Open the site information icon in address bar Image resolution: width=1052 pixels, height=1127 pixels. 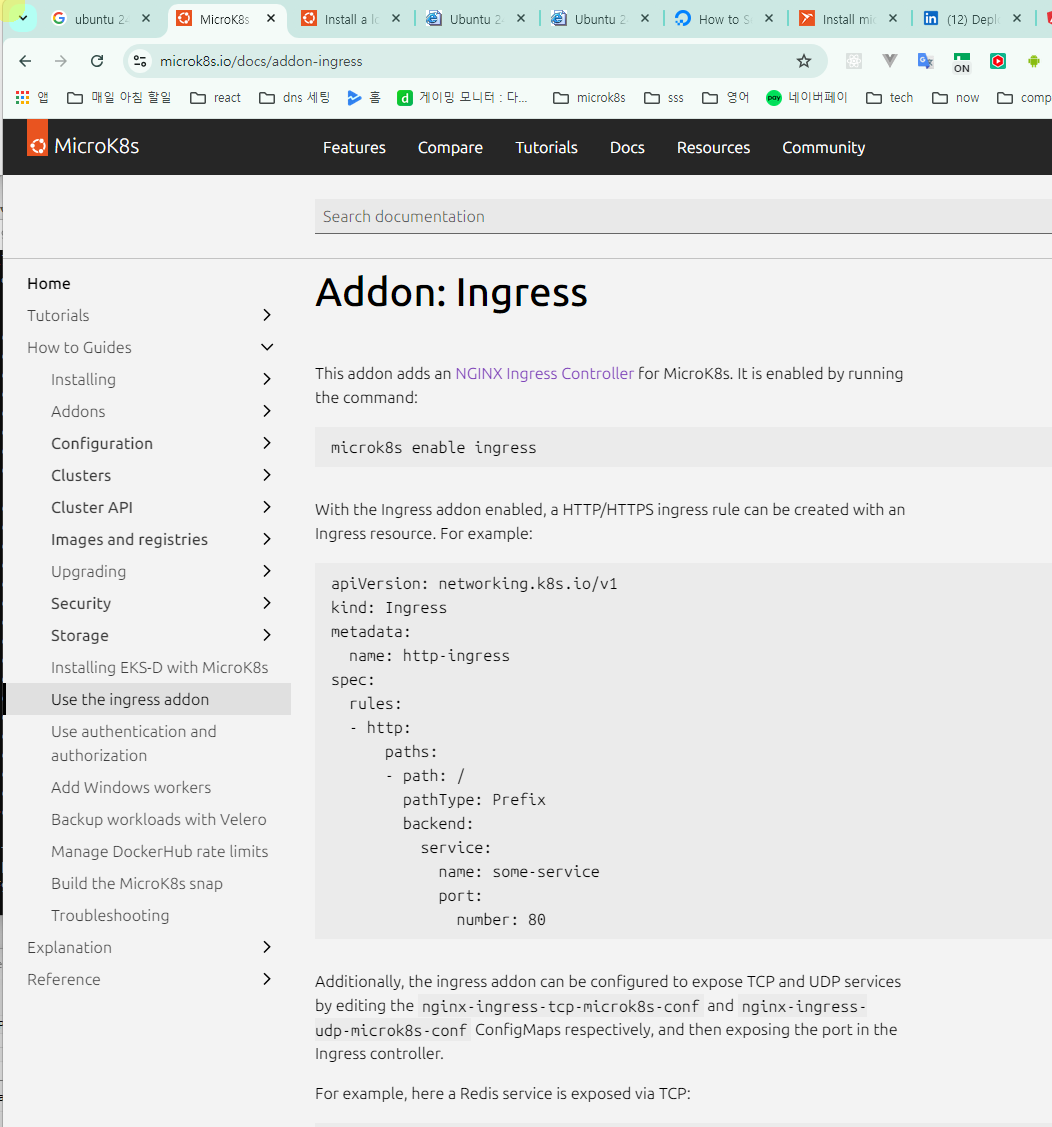coord(140,61)
